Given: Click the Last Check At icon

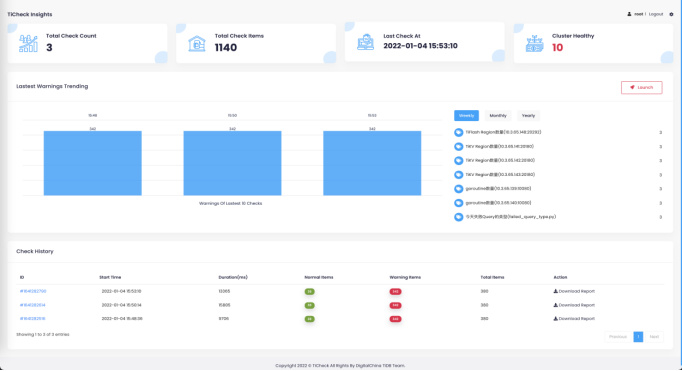Looking at the screenshot, I should pos(365,42).
